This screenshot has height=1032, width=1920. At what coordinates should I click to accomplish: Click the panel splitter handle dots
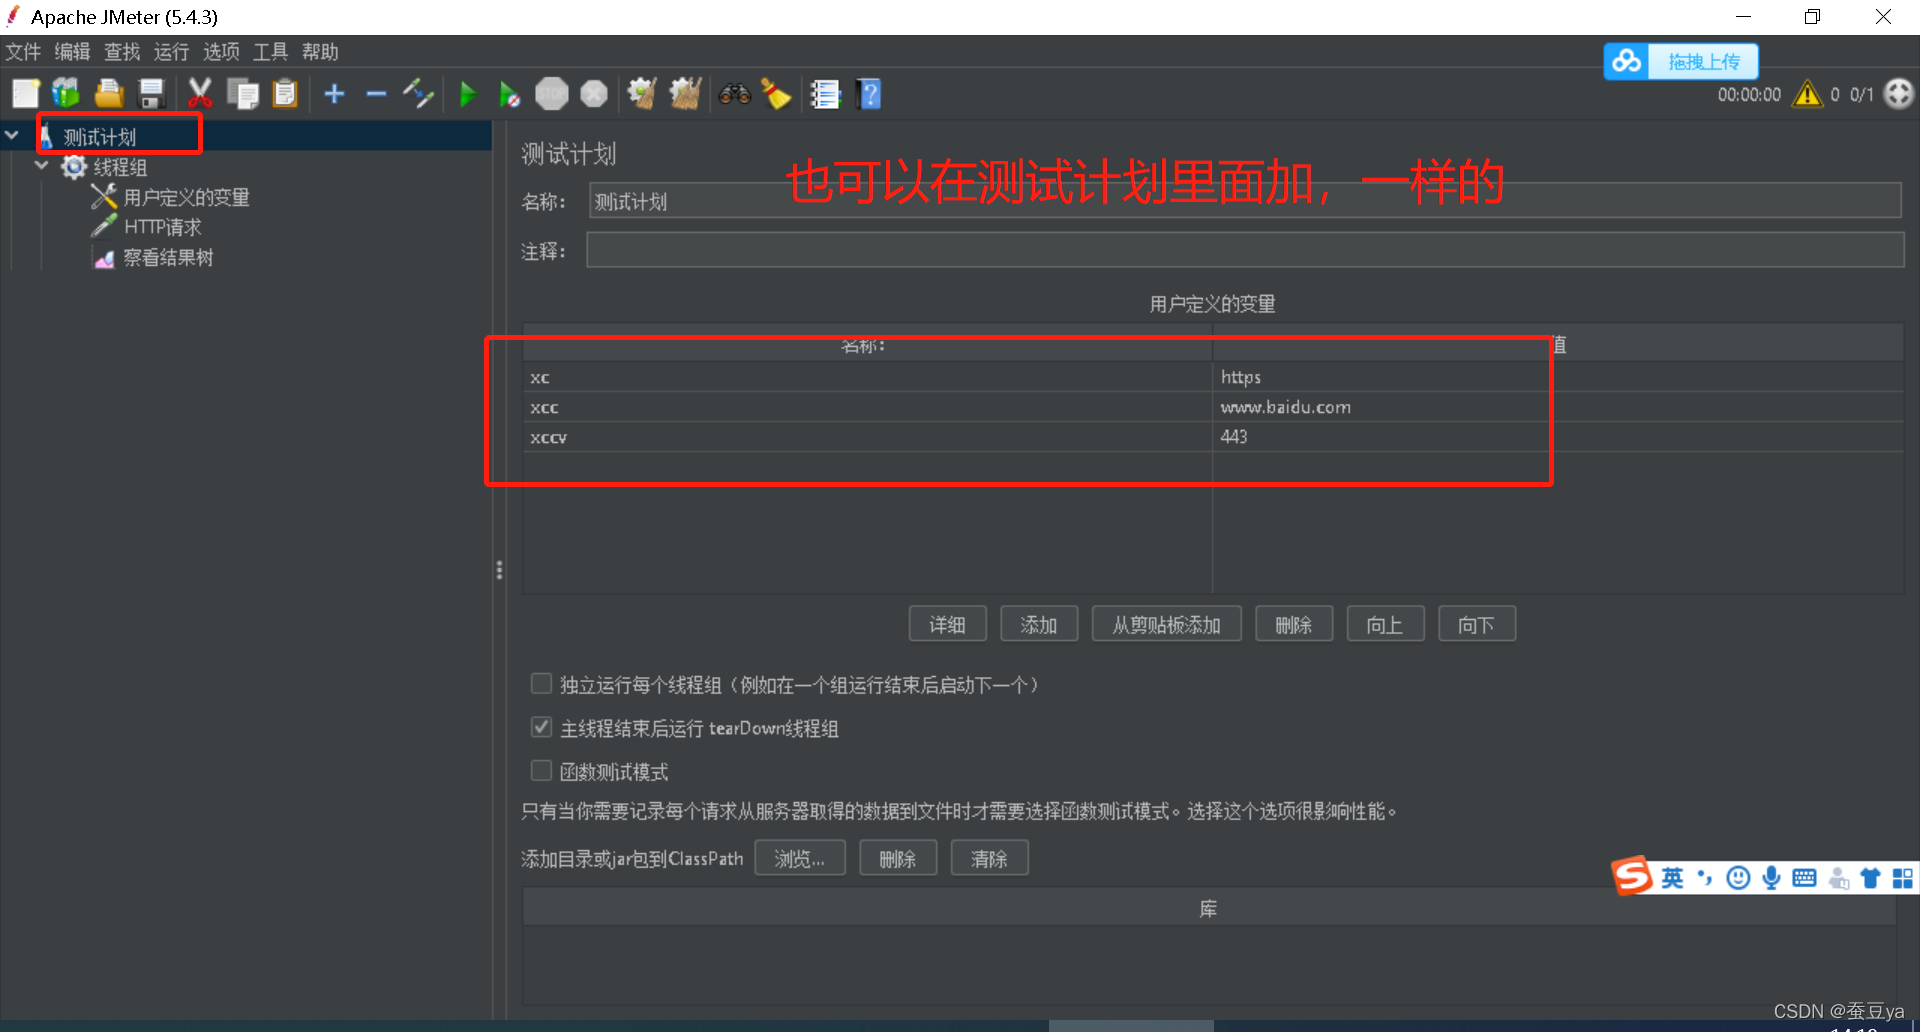[499, 570]
